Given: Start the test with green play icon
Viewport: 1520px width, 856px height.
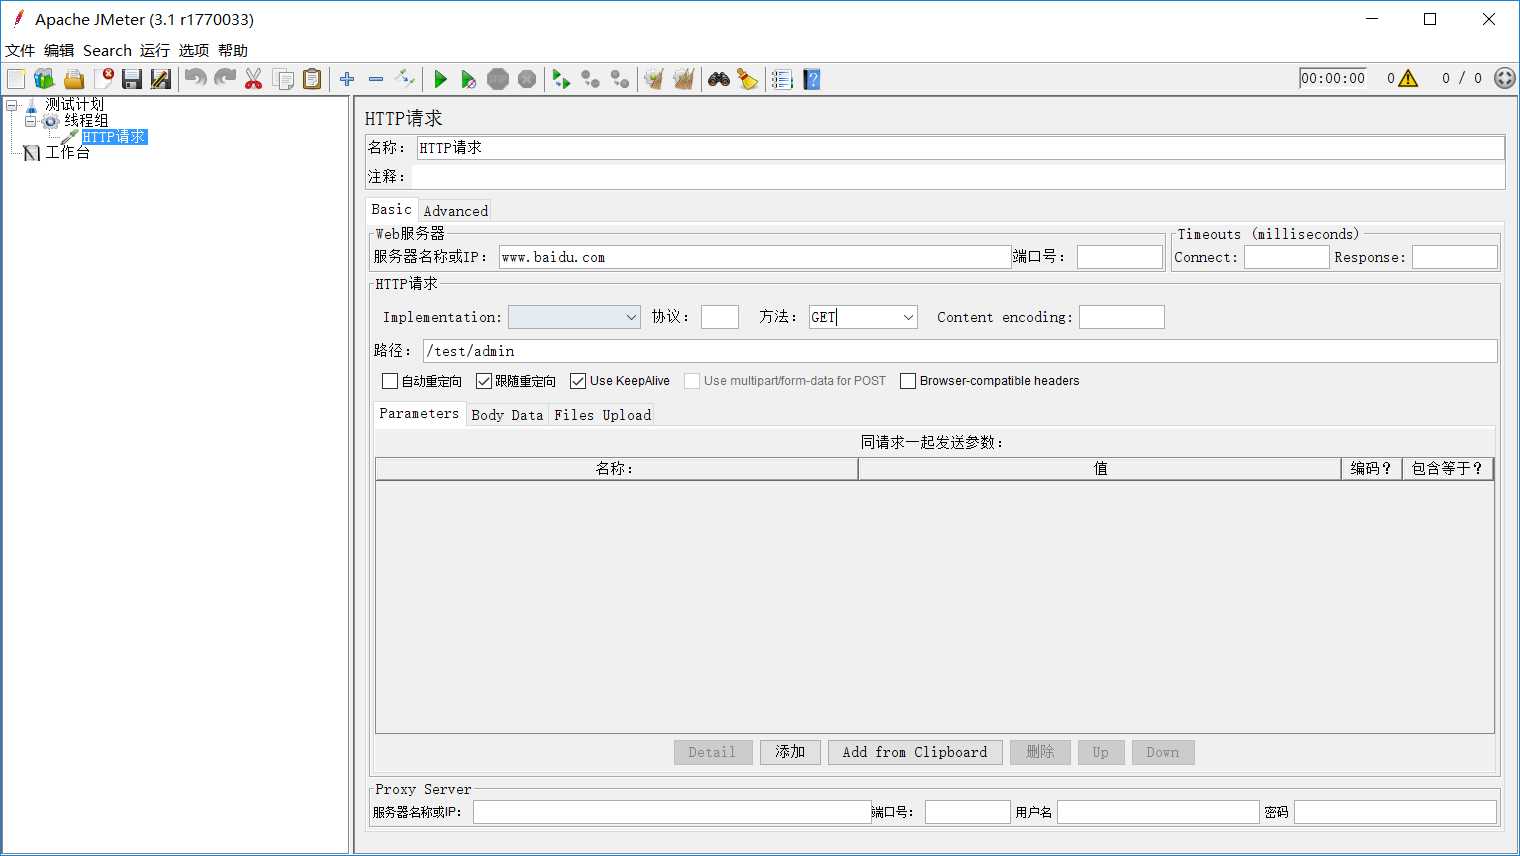Looking at the screenshot, I should point(440,79).
